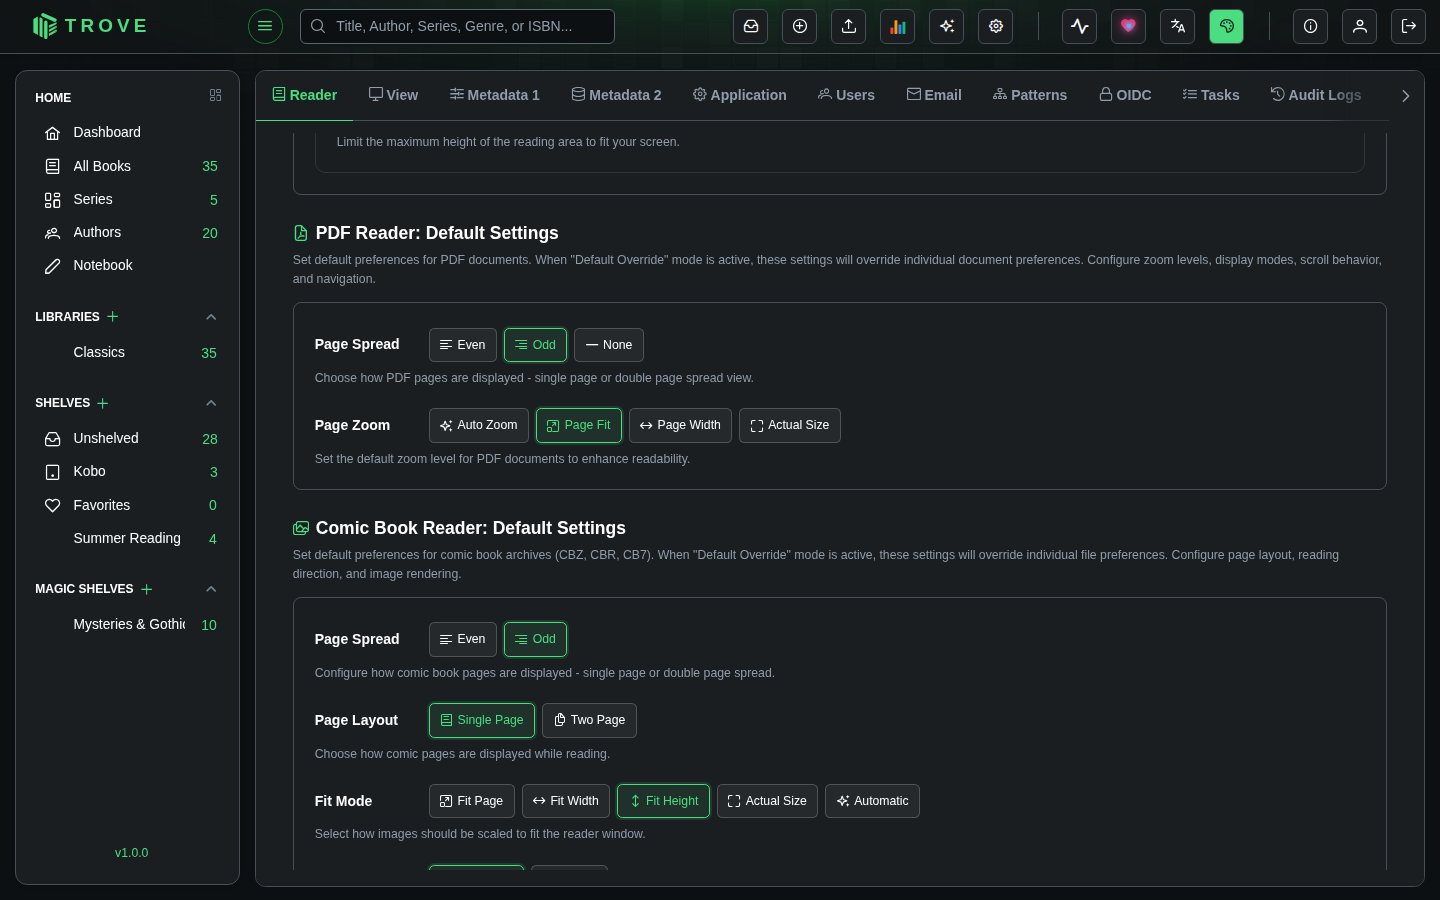Click the green theme palette icon
The width and height of the screenshot is (1440, 900).
pos(1227,26)
